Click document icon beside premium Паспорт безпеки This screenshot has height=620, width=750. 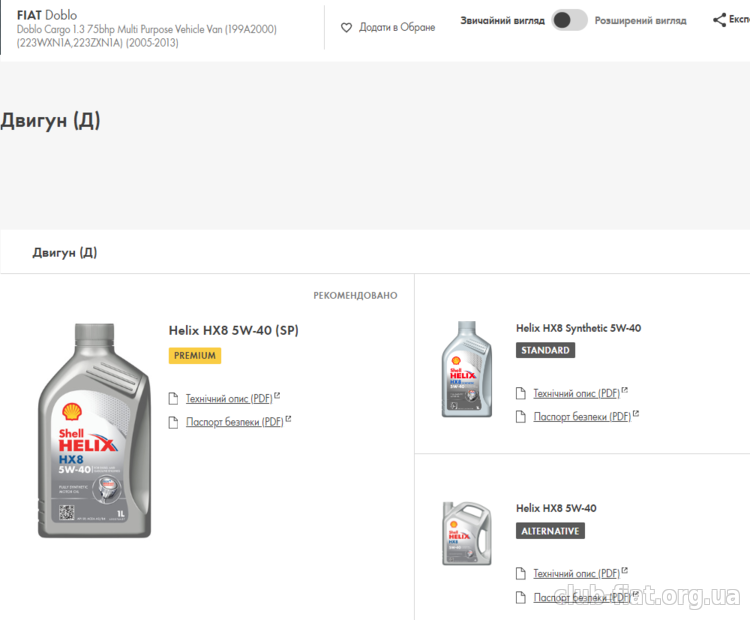click(x=174, y=422)
